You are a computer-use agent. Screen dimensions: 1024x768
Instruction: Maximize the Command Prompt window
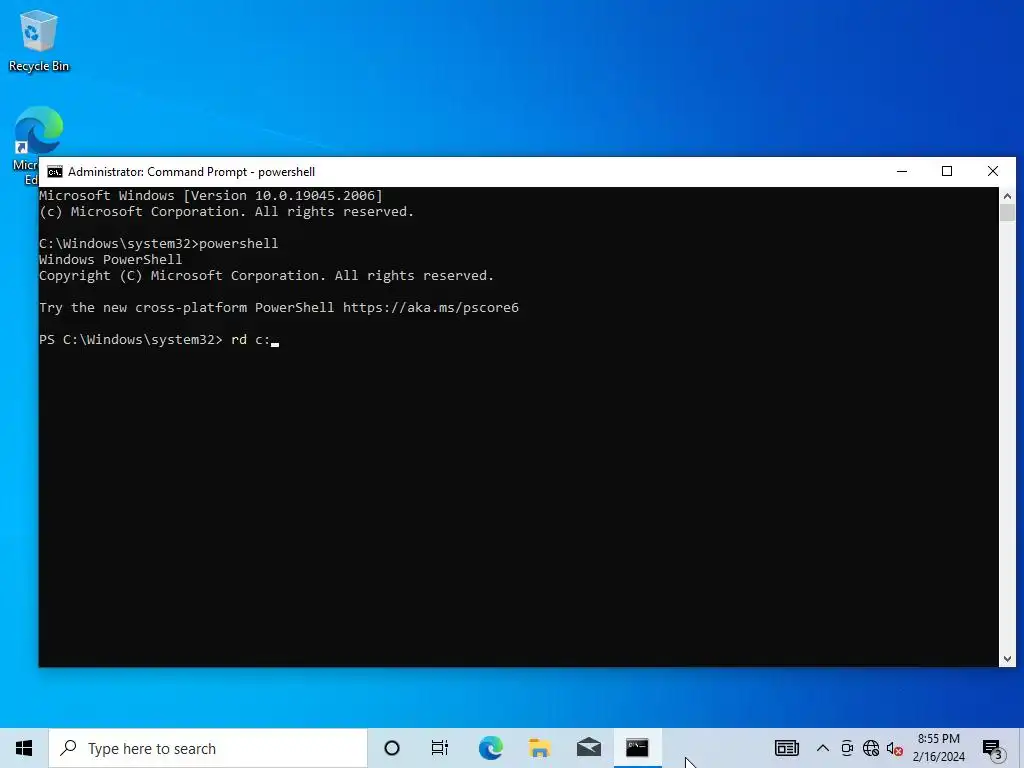(947, 172)
